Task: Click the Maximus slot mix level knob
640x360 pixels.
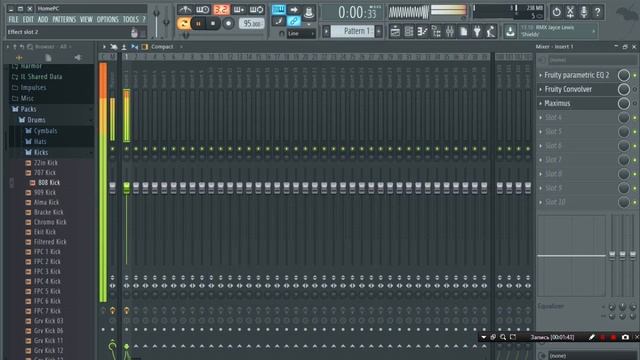Action: (x=623, y=103)
